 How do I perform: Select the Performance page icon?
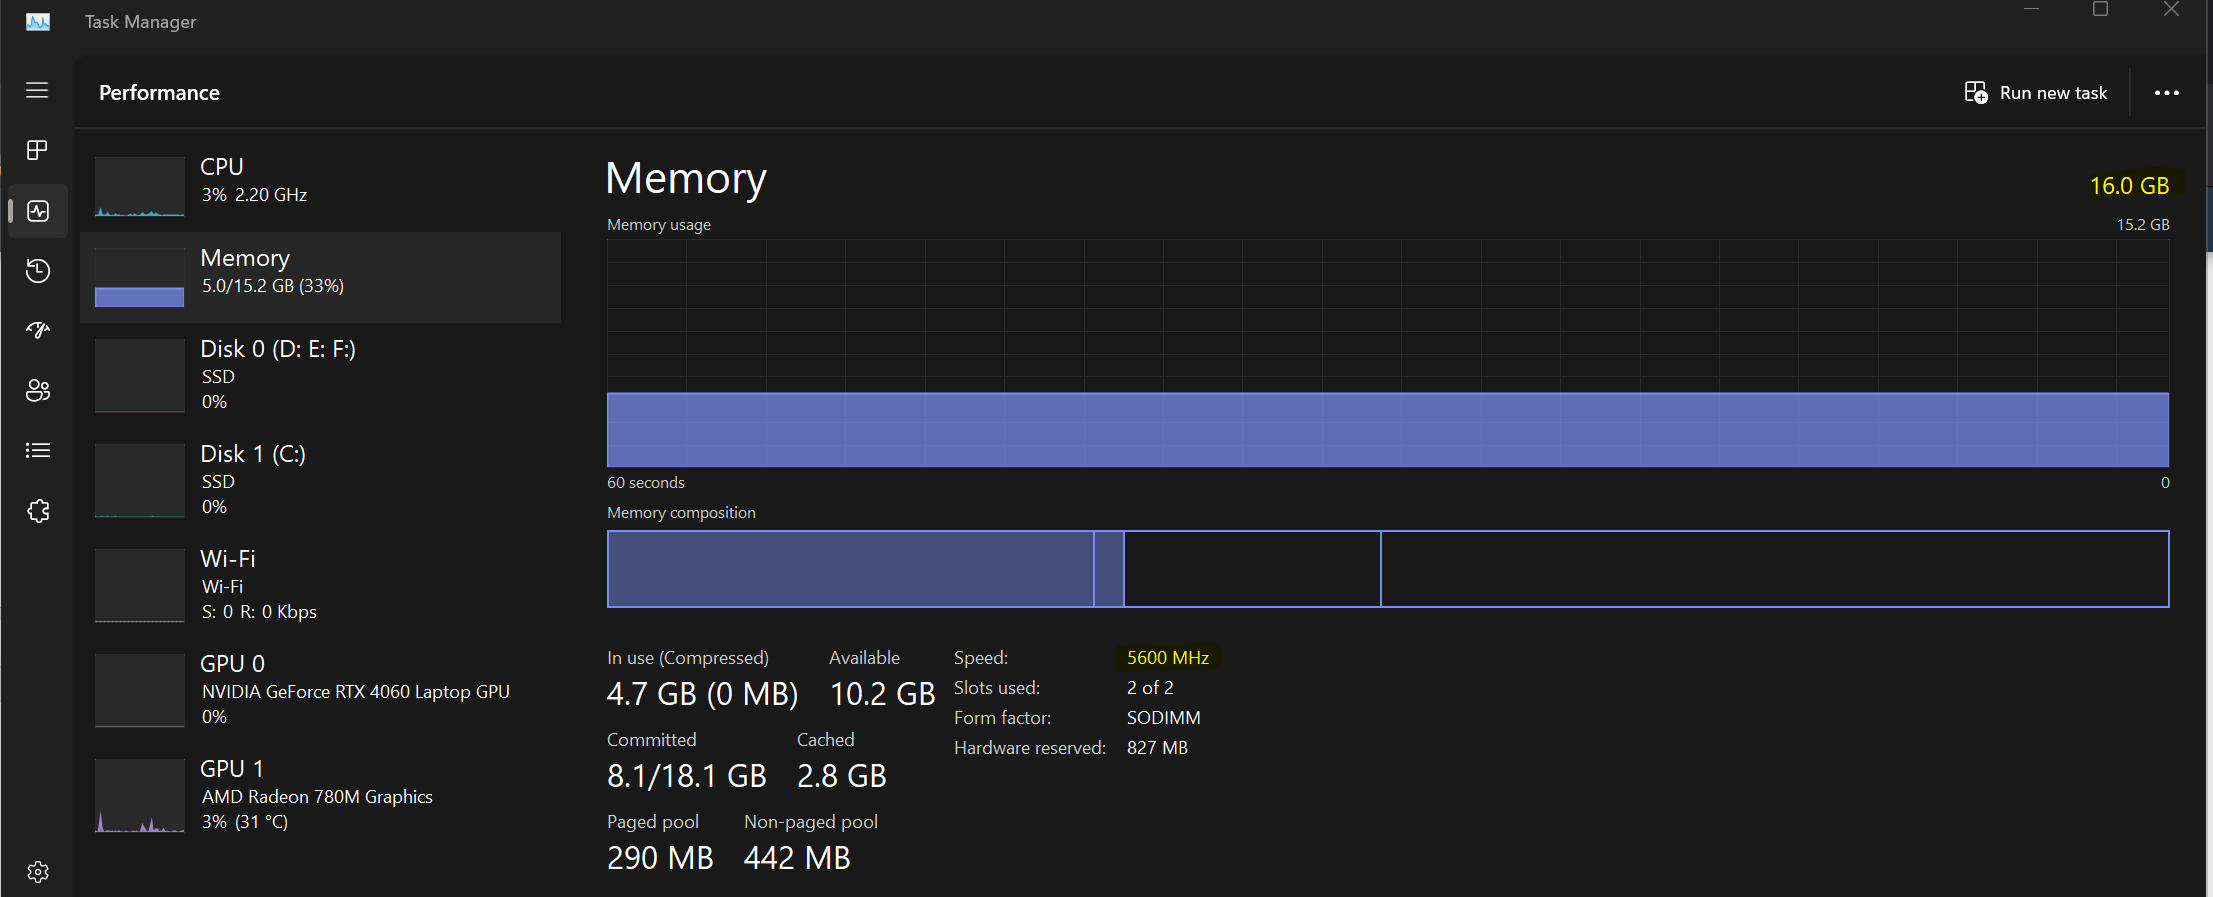click(x=38, y=211)
